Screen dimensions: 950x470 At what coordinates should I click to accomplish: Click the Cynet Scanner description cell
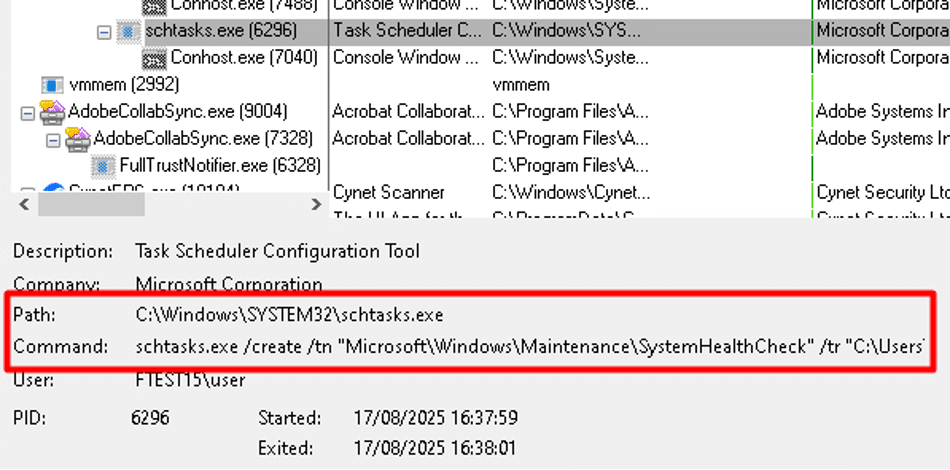389,192
